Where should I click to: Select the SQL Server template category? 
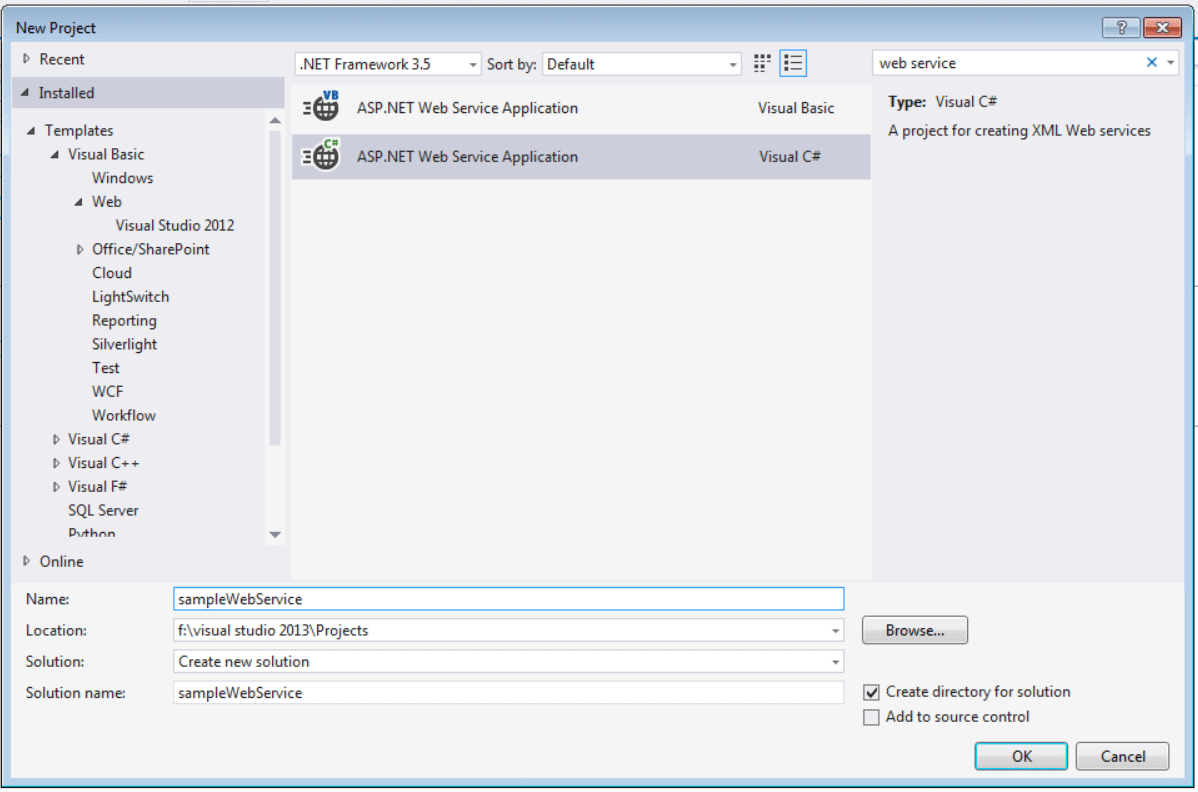pos(103,510)
